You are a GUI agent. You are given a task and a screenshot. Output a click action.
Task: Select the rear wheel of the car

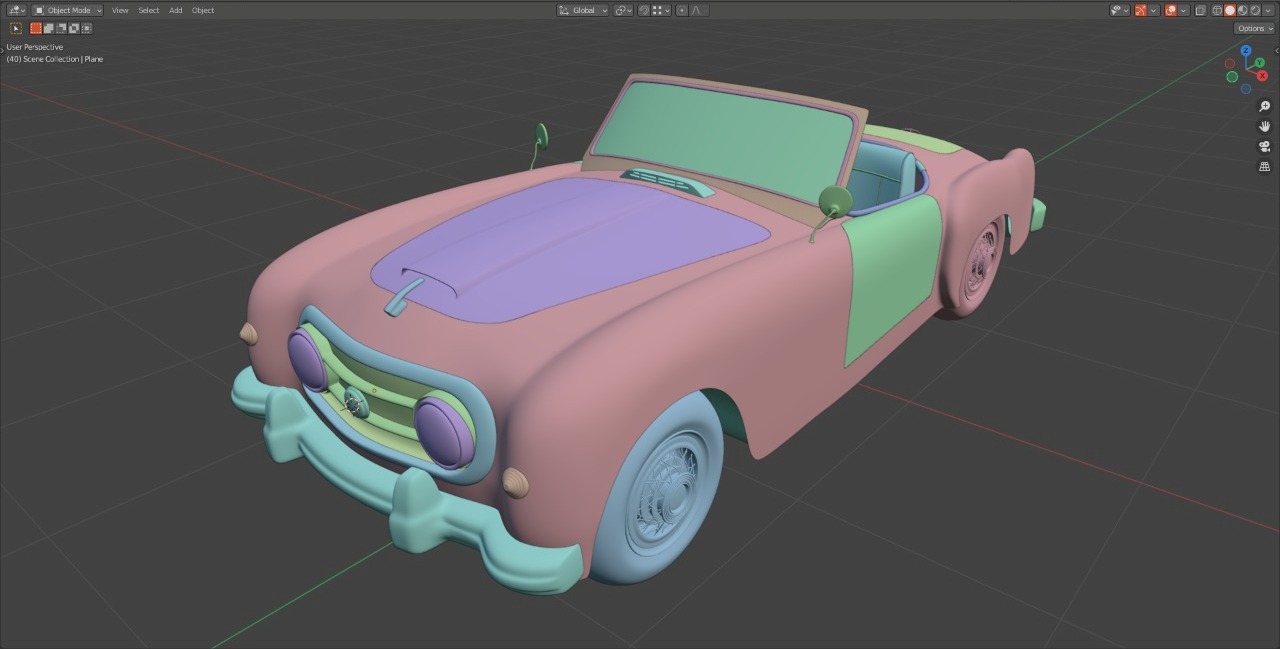coord(978,265)
